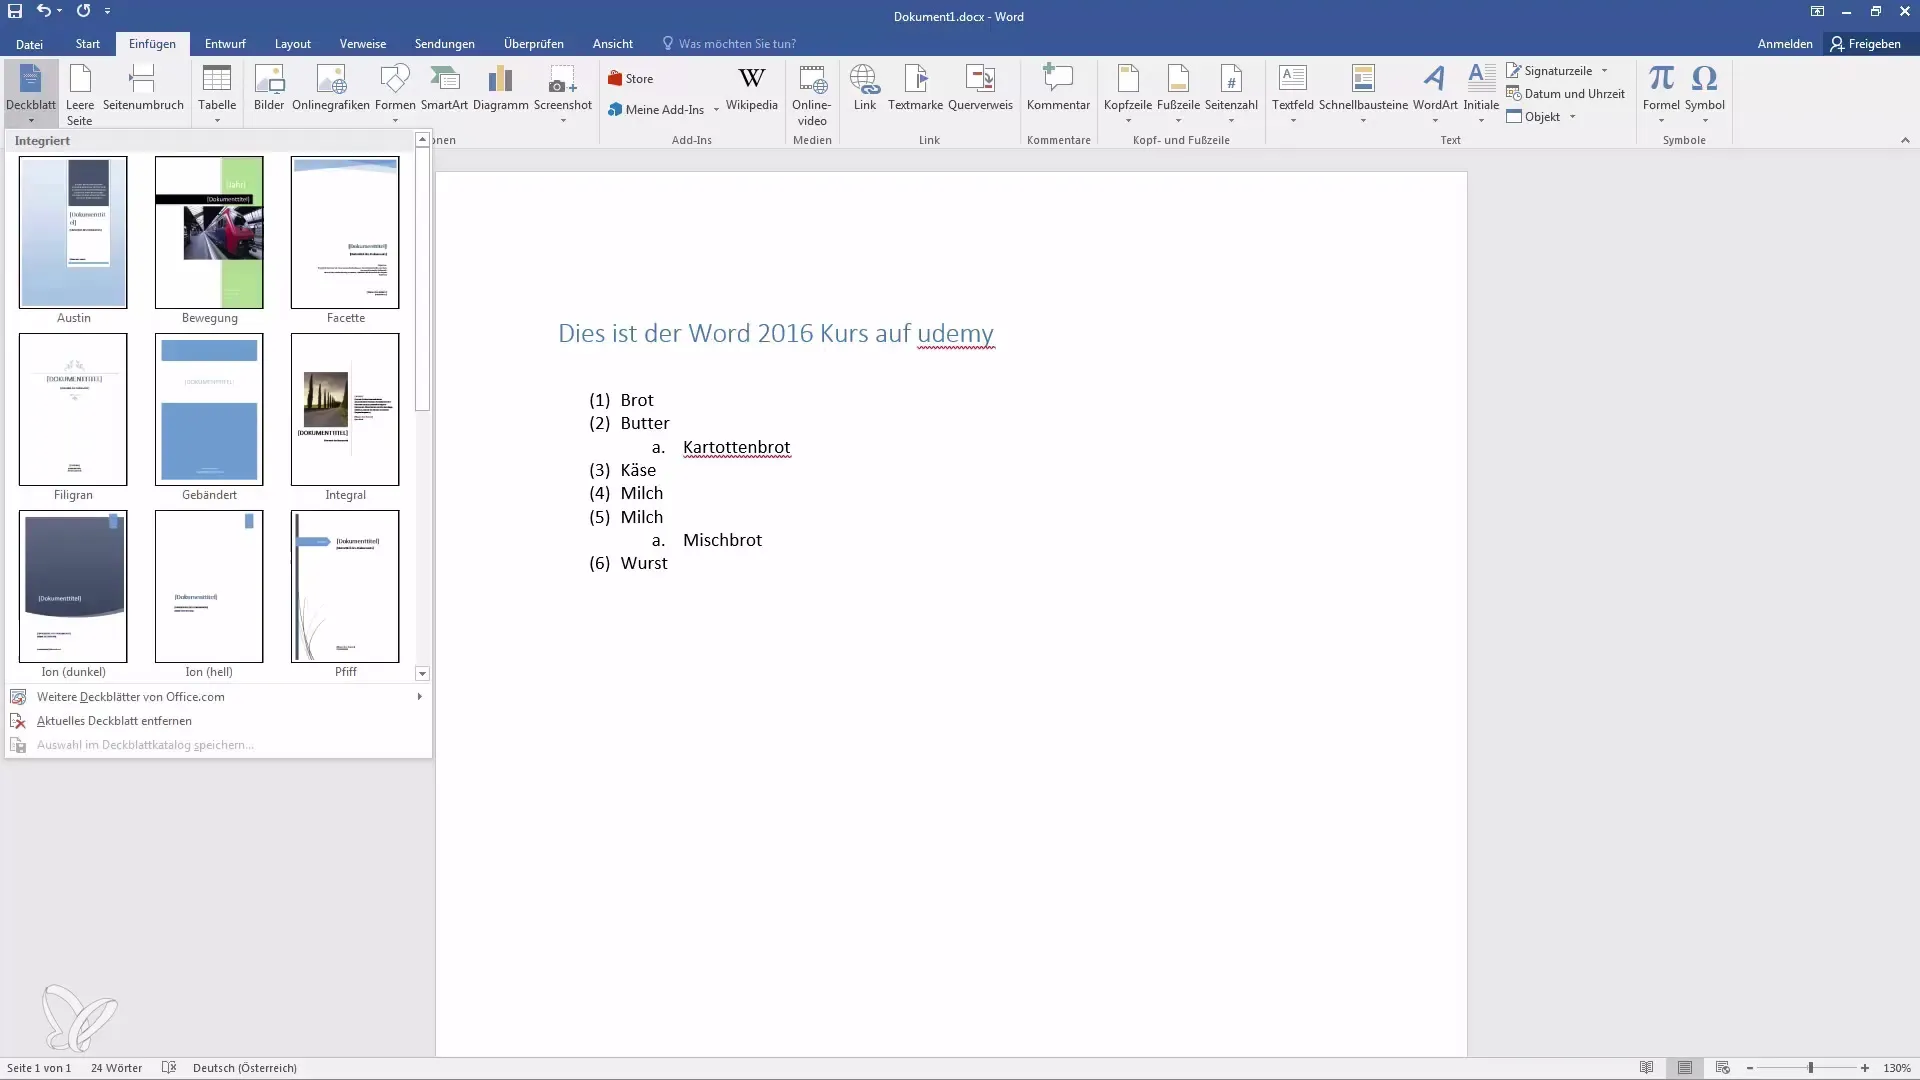Select the Austin cover page thumbnail
Viewport: 1920px width, 1080px height.
point(73,232)
